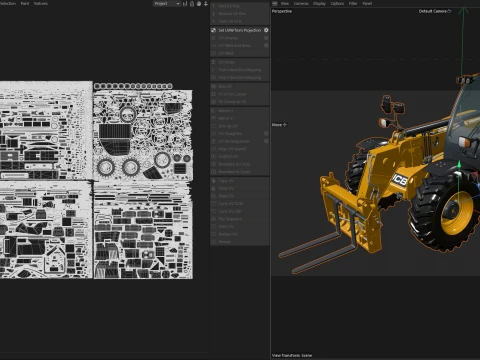Click the Flip Sequence command
This screenshot has height=360, width=480.
tap(230, 219)
